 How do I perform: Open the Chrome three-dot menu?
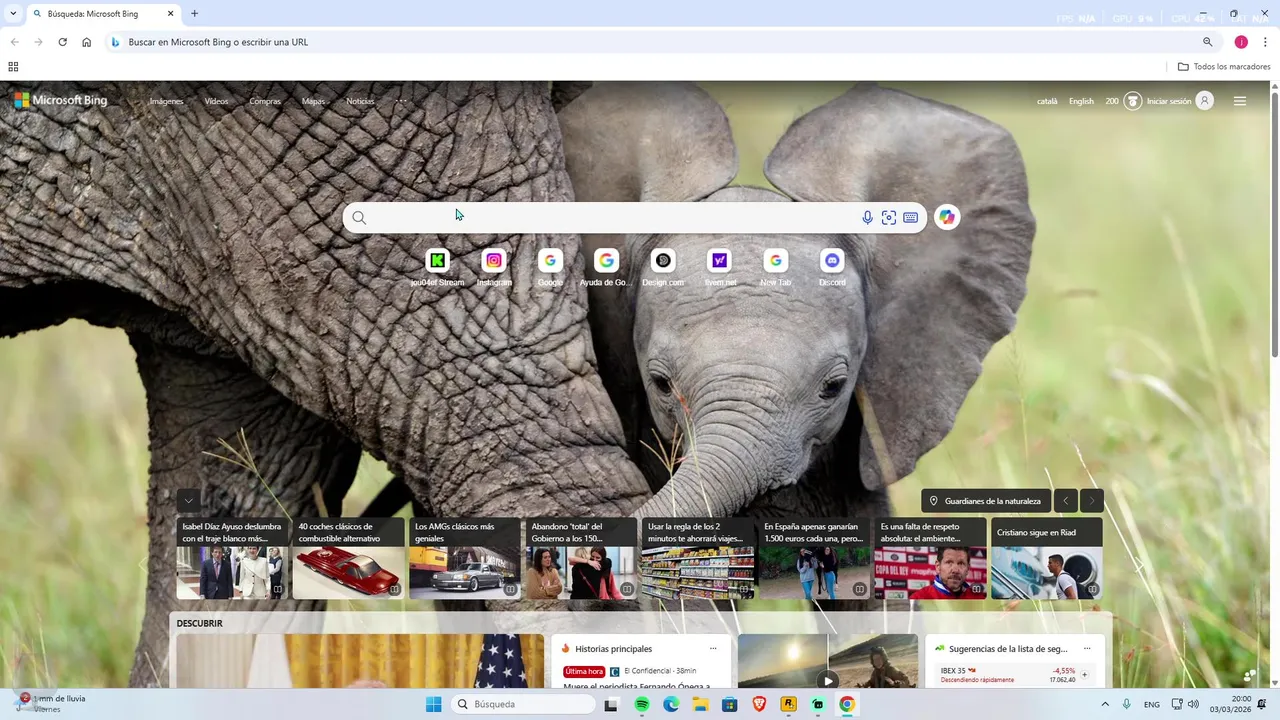point(1265,42)
